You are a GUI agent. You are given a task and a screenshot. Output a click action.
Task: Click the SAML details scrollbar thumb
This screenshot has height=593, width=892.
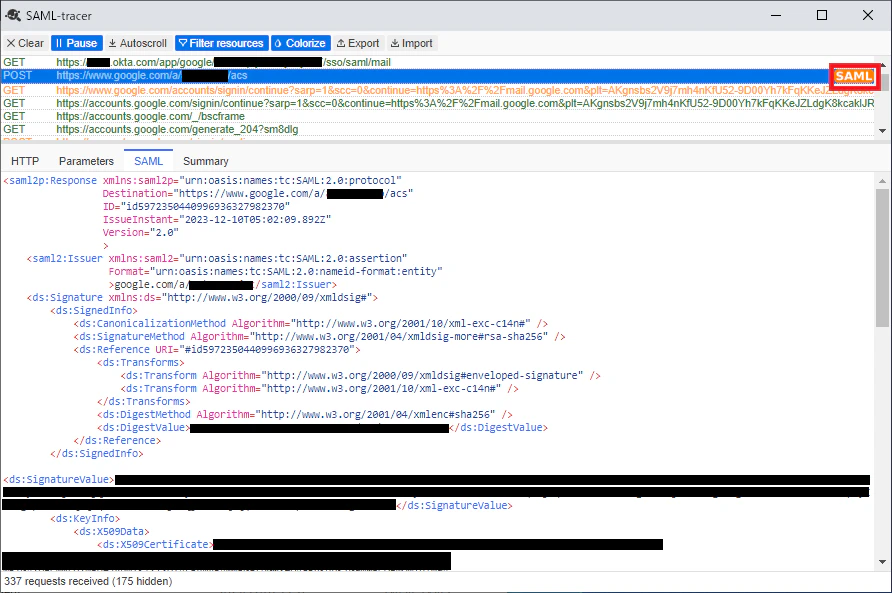(x=882, y=257)
